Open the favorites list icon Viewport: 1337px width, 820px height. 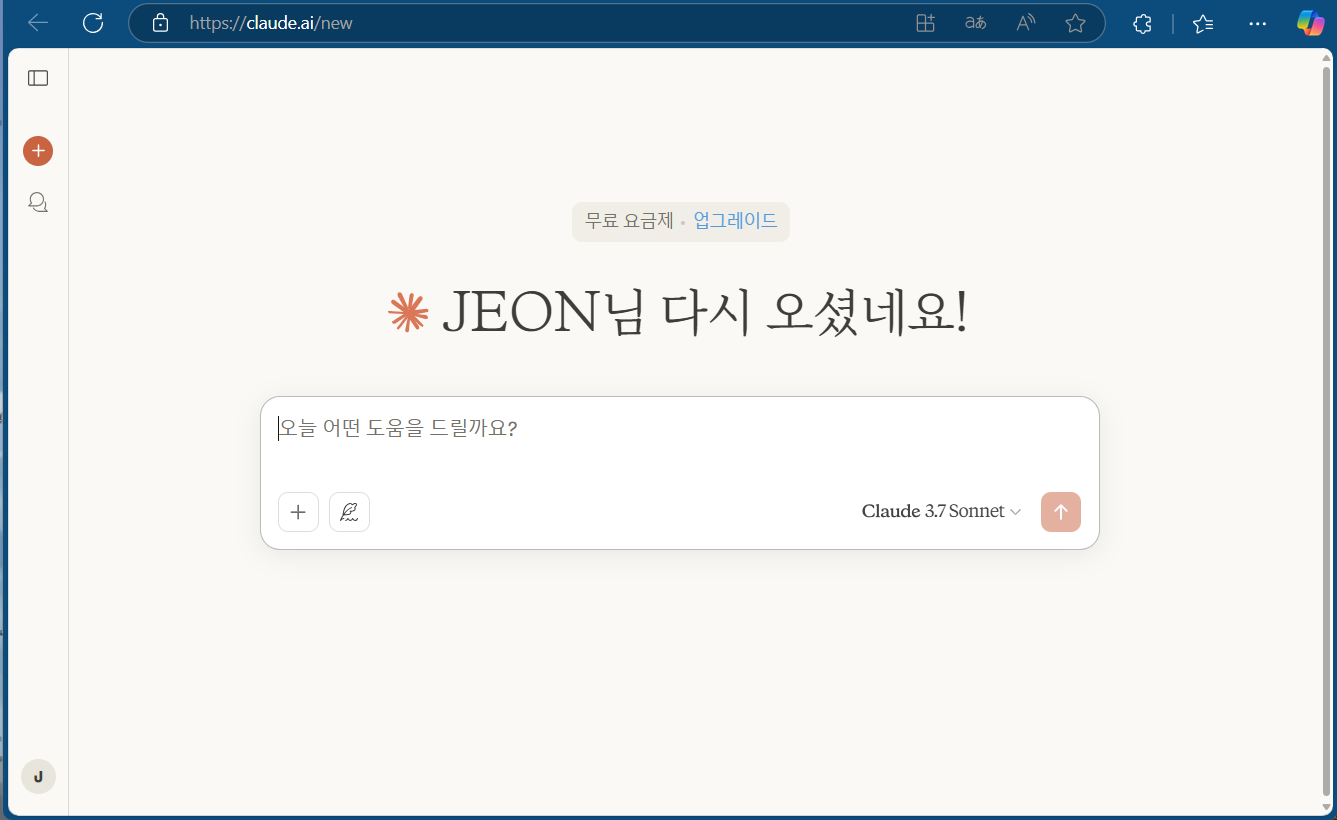1203,23
